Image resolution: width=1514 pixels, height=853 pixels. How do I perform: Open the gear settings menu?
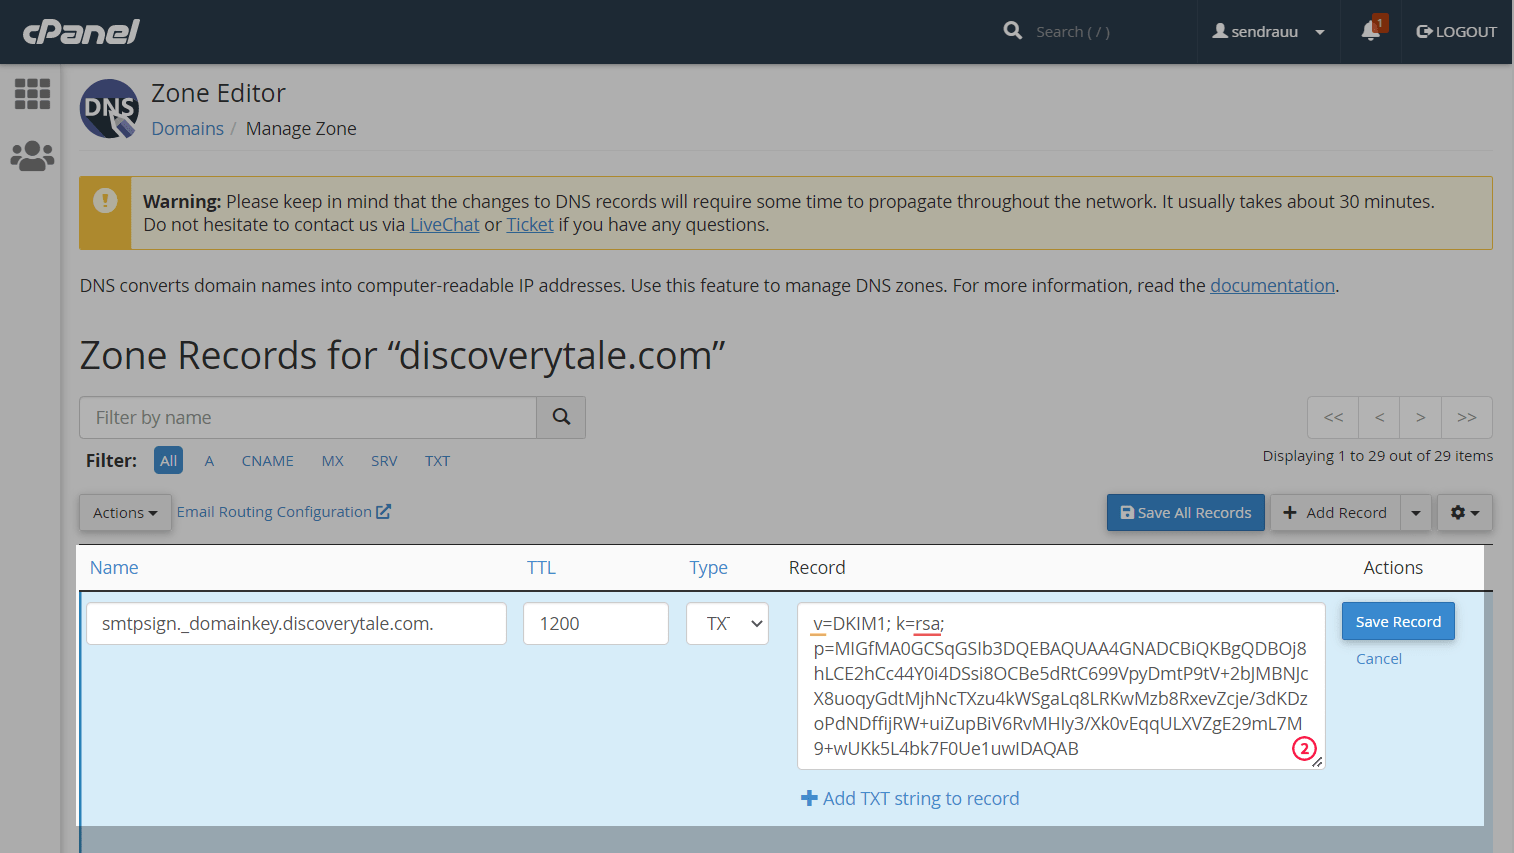coord(1464,513)
